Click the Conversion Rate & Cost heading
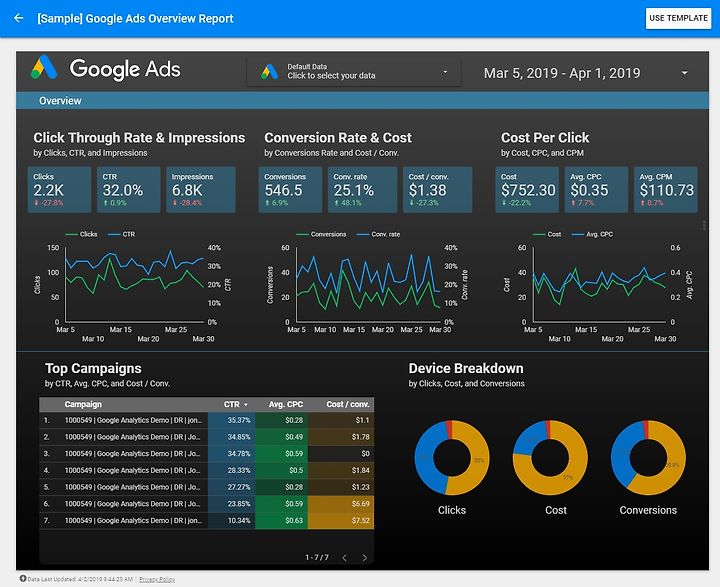 tap(338, 138)
